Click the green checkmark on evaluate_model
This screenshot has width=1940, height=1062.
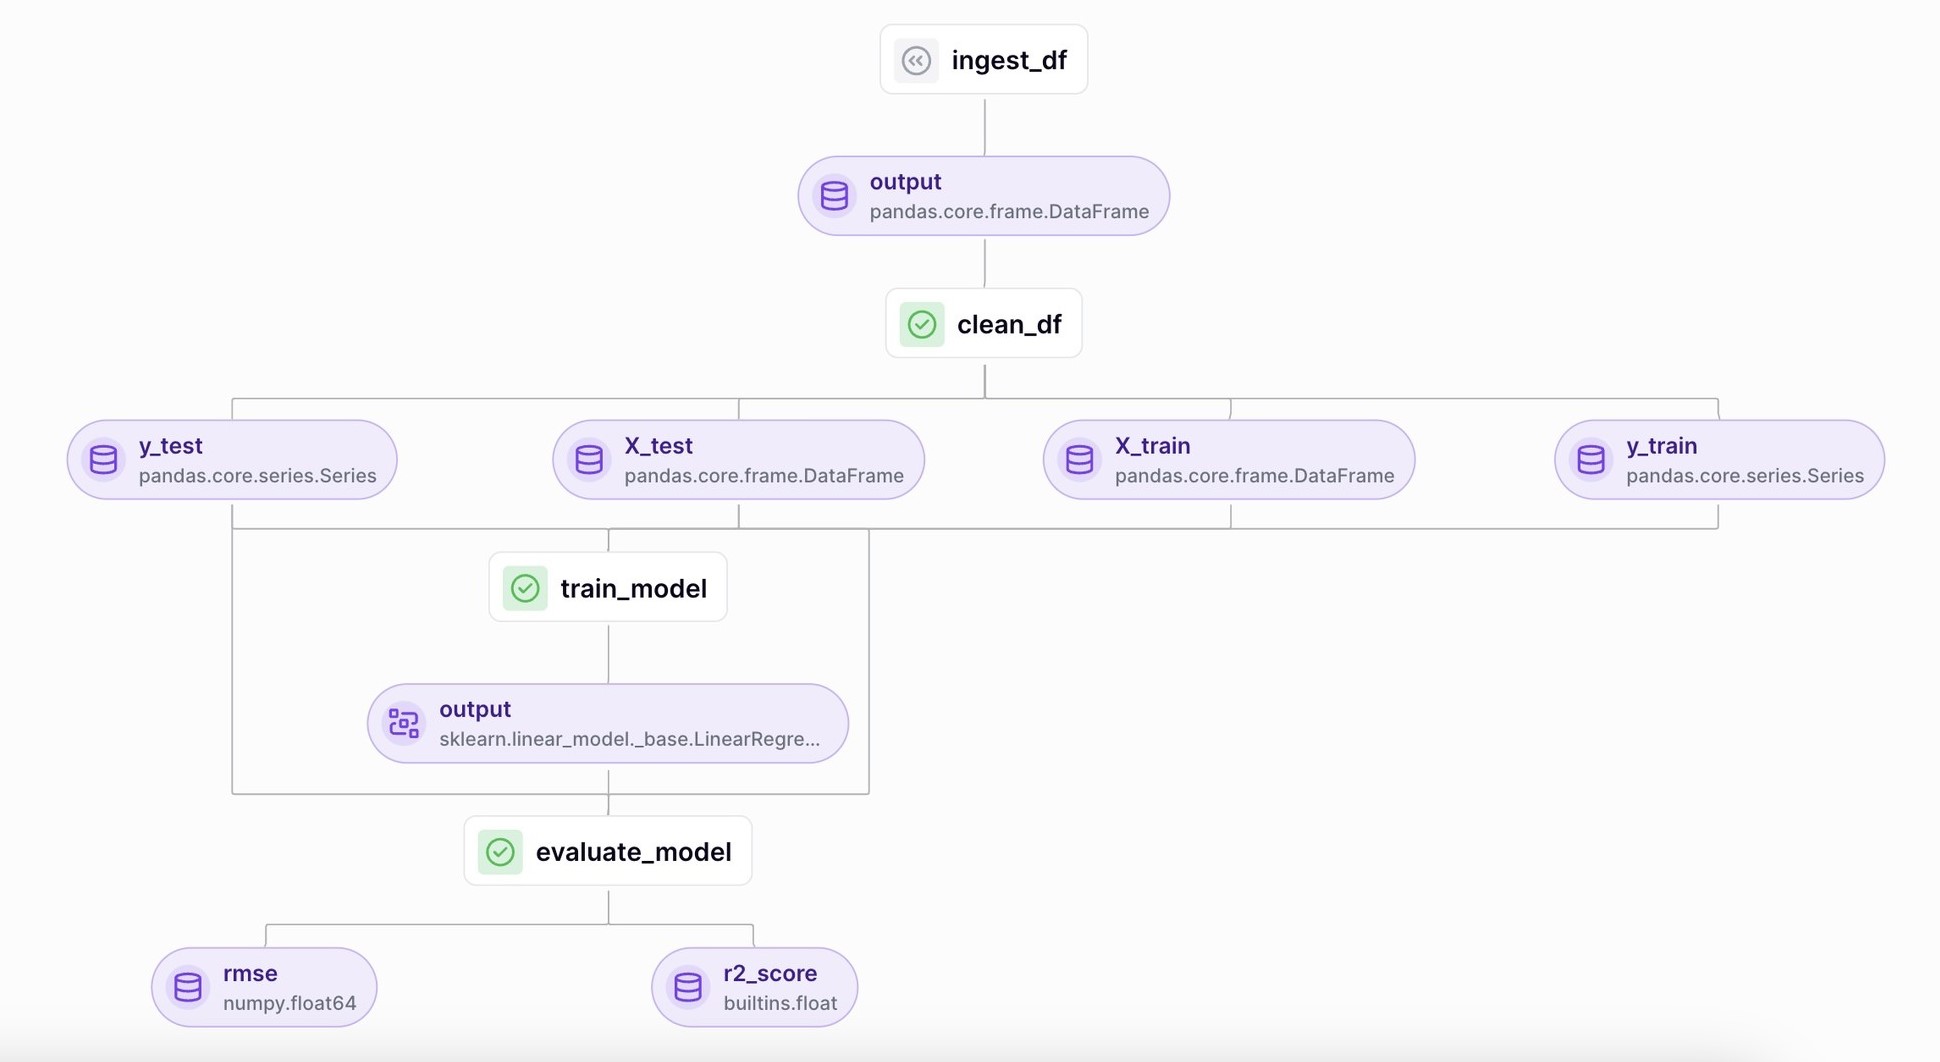coord(500,852)
